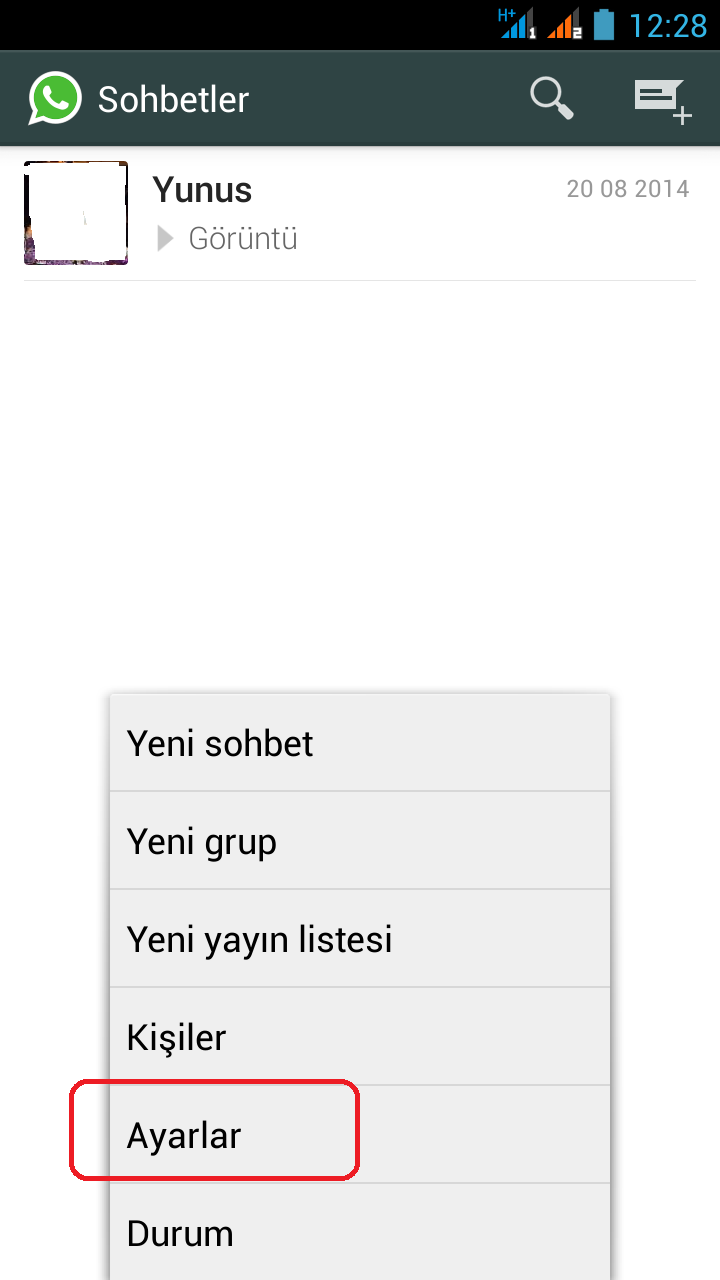
Task: Open Kişiler from the menu
Action: point(359,1037)
